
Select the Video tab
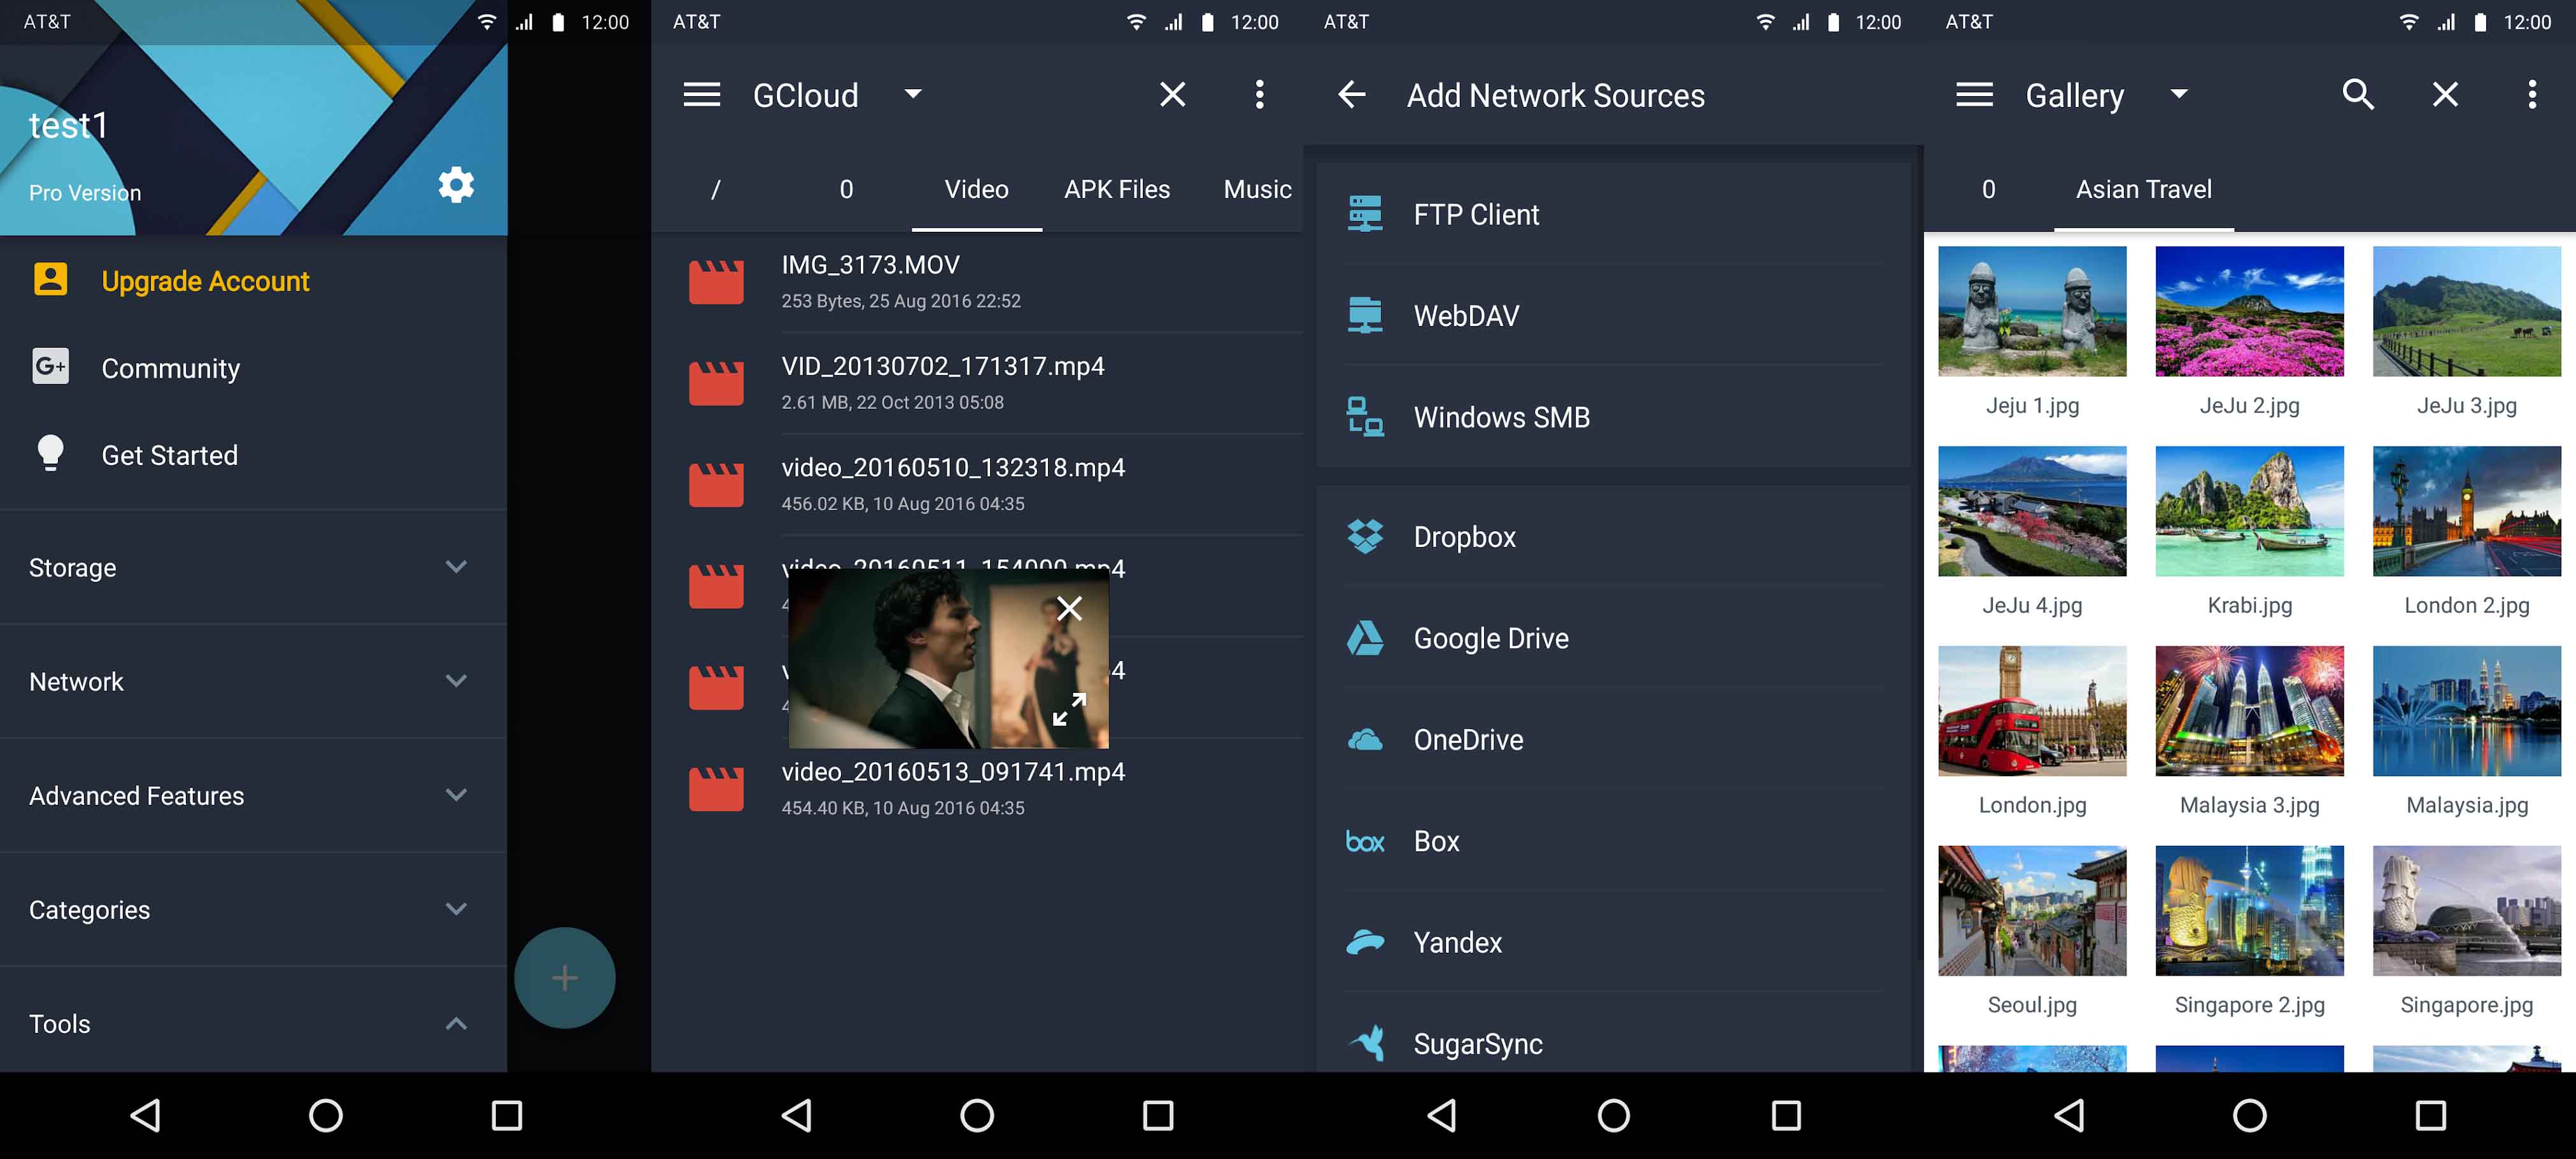tap(976, 189)
